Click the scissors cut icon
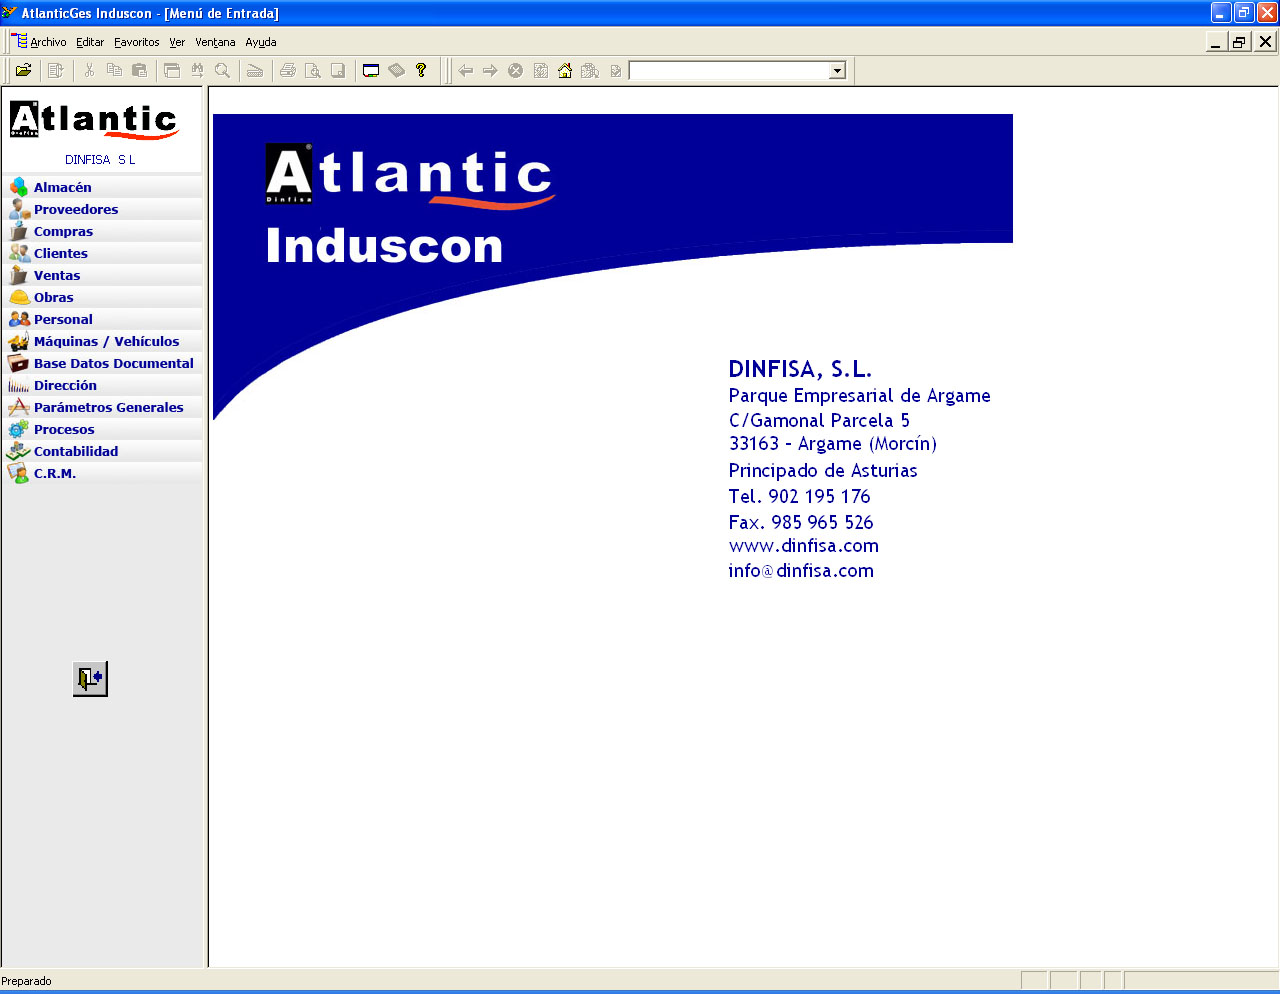 89,70
